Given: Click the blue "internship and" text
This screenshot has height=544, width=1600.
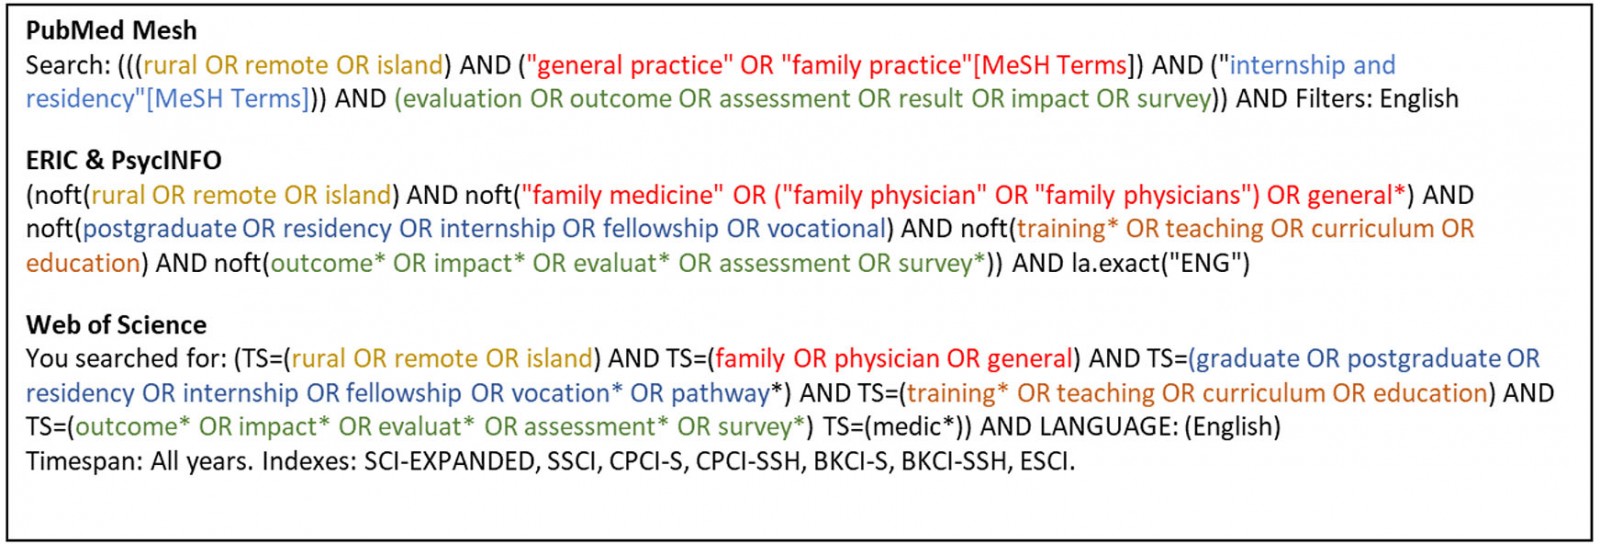Looking at the screenshot, I should [x=1312, y=65].
